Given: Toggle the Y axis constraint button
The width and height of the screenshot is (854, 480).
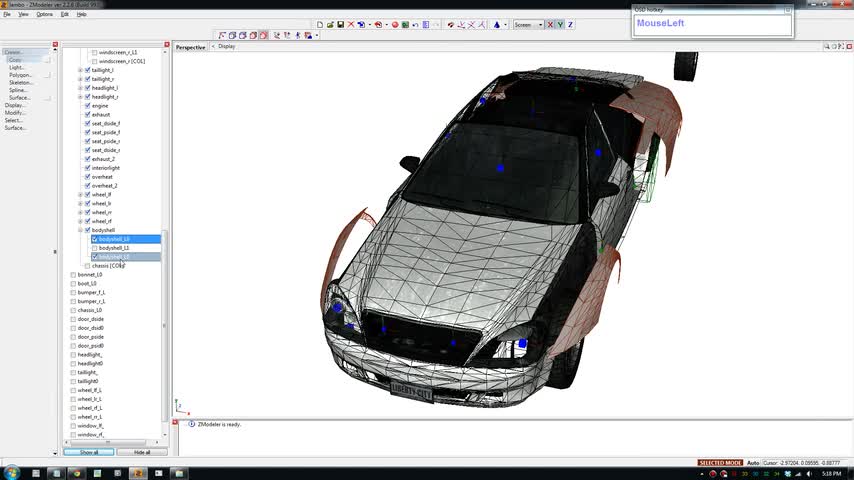Looking at the screenshot, I should pyautogui.click(x=560, y=25).
